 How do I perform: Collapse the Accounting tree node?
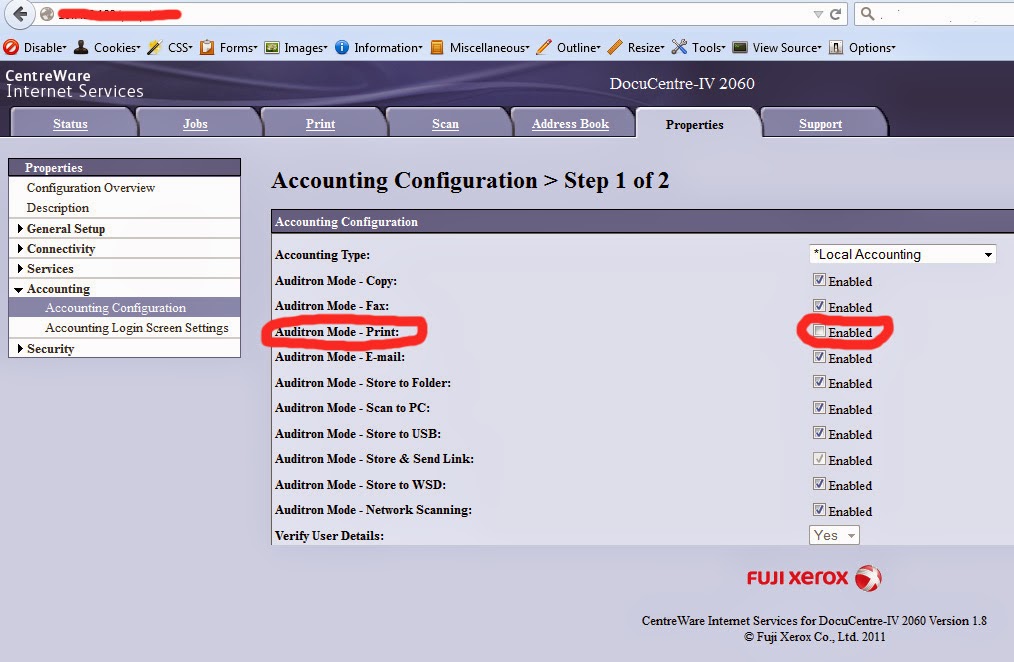point(19,289)
